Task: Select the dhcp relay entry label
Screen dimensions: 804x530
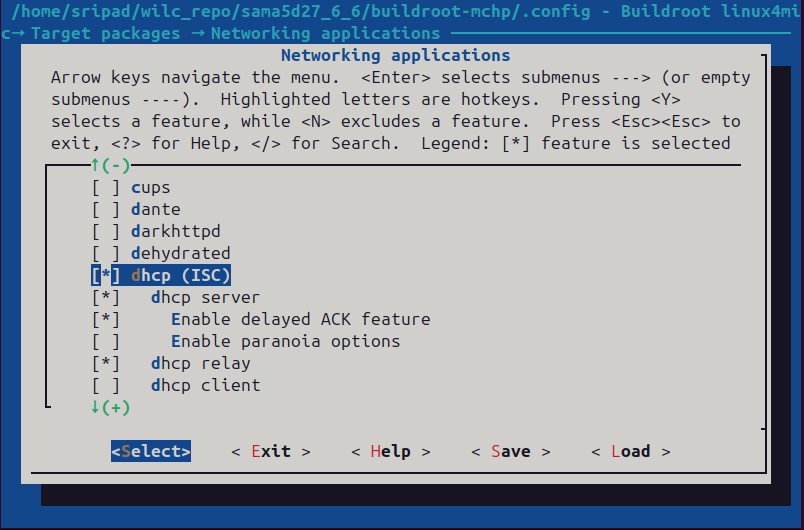Action: pyautogui.click(x=201, y=364)
